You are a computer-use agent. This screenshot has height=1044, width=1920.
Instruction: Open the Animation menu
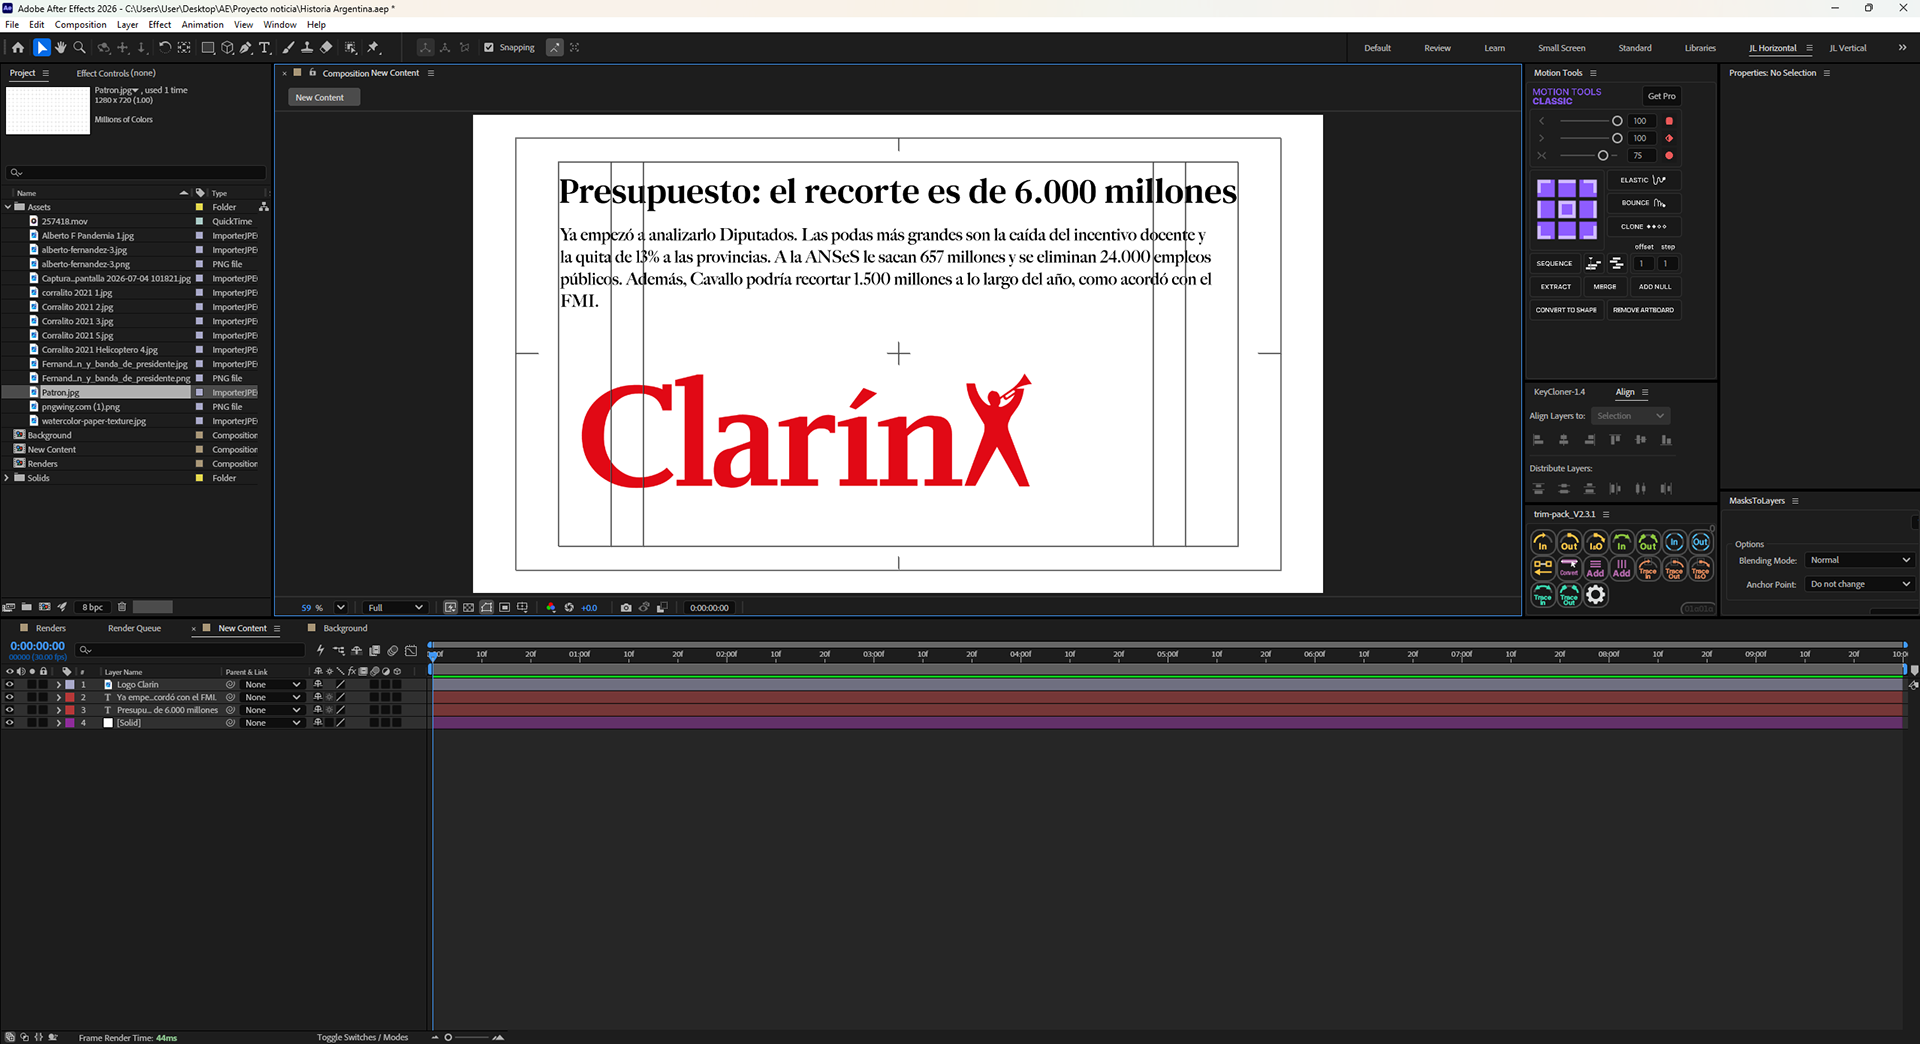click(203, 24)
